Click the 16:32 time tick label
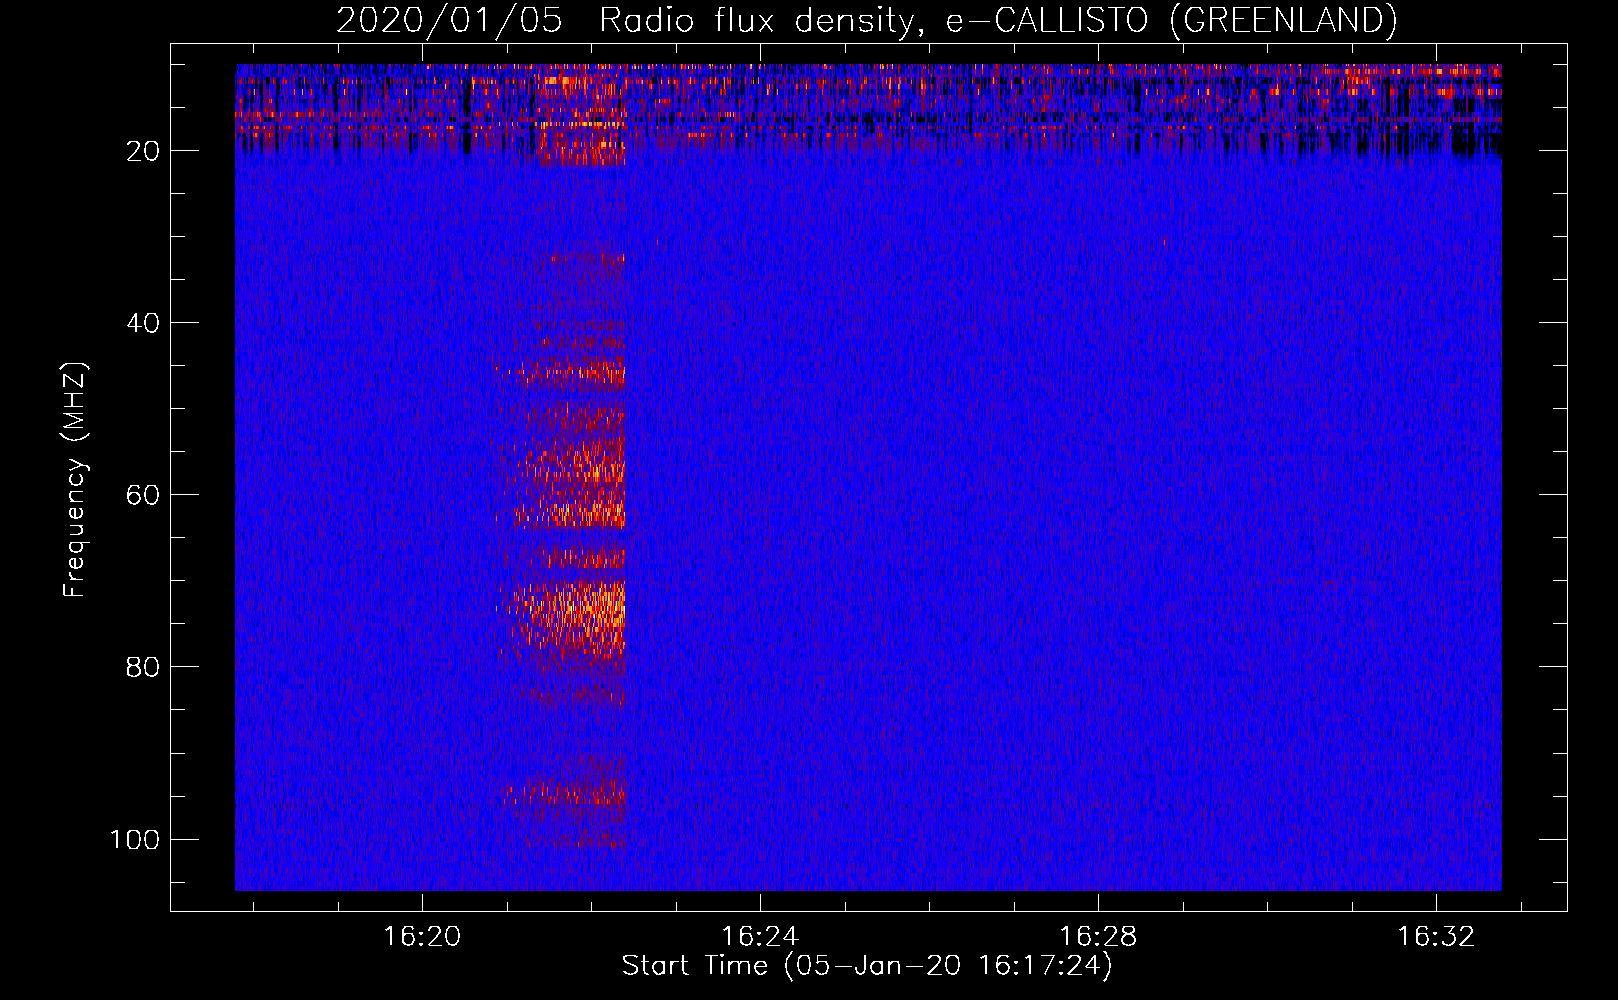This screenshot has width=1618, height=1000. pos(1436,937)
